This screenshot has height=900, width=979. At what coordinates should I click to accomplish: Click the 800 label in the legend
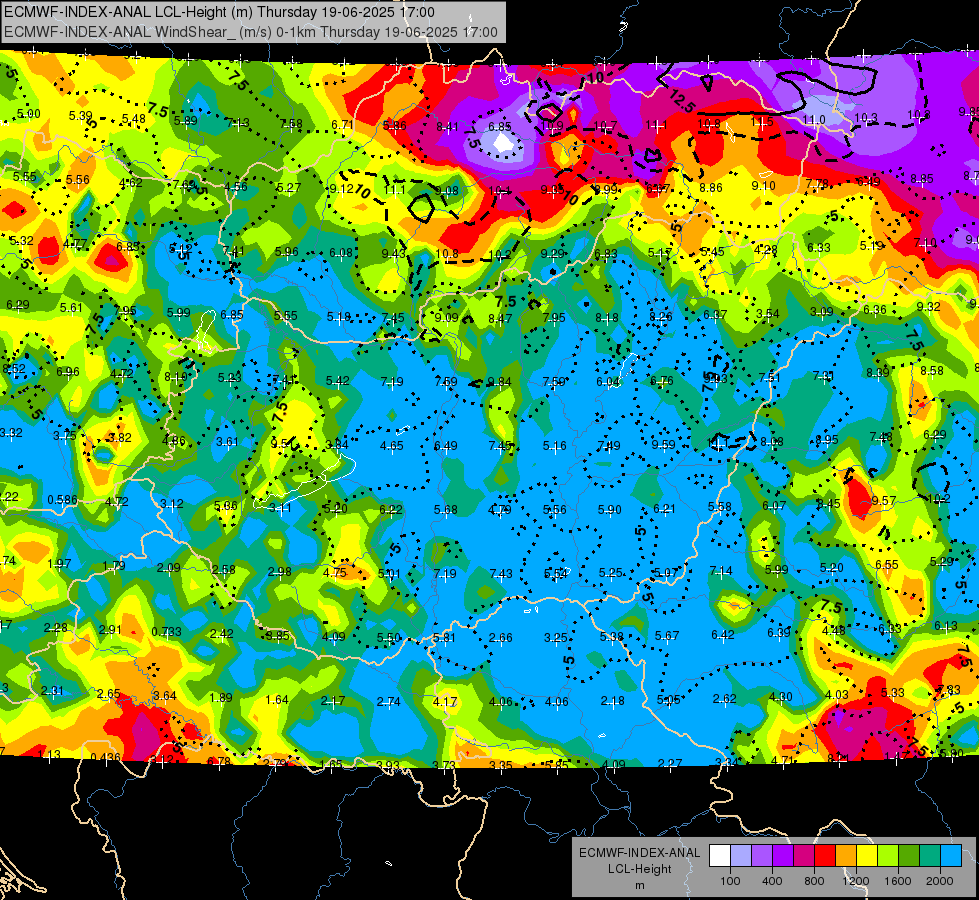point(814,881)
